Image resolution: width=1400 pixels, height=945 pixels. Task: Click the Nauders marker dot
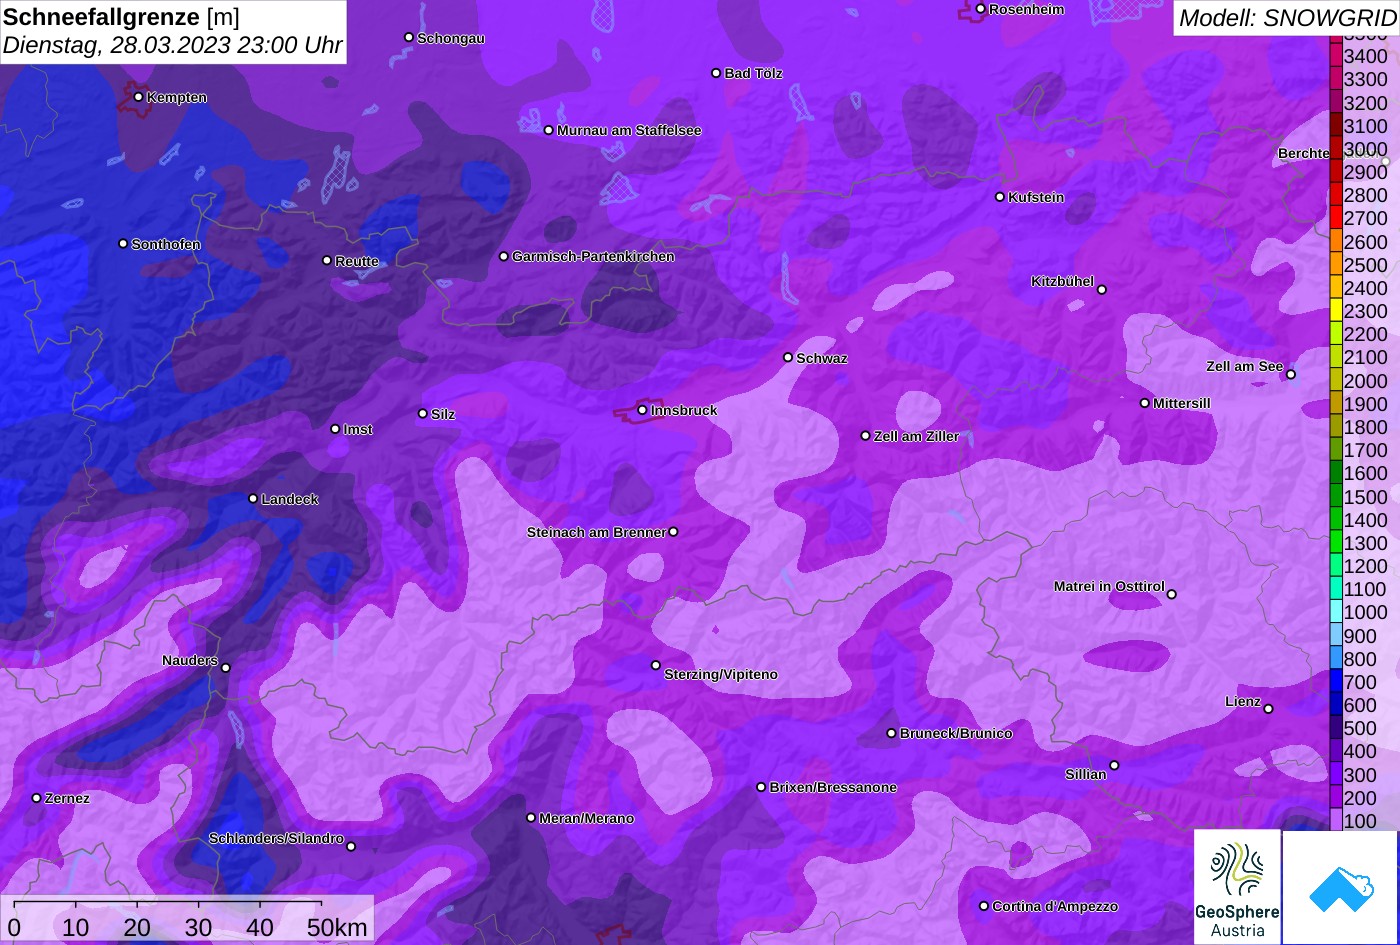pyautogui.click(x=226, y=668)
